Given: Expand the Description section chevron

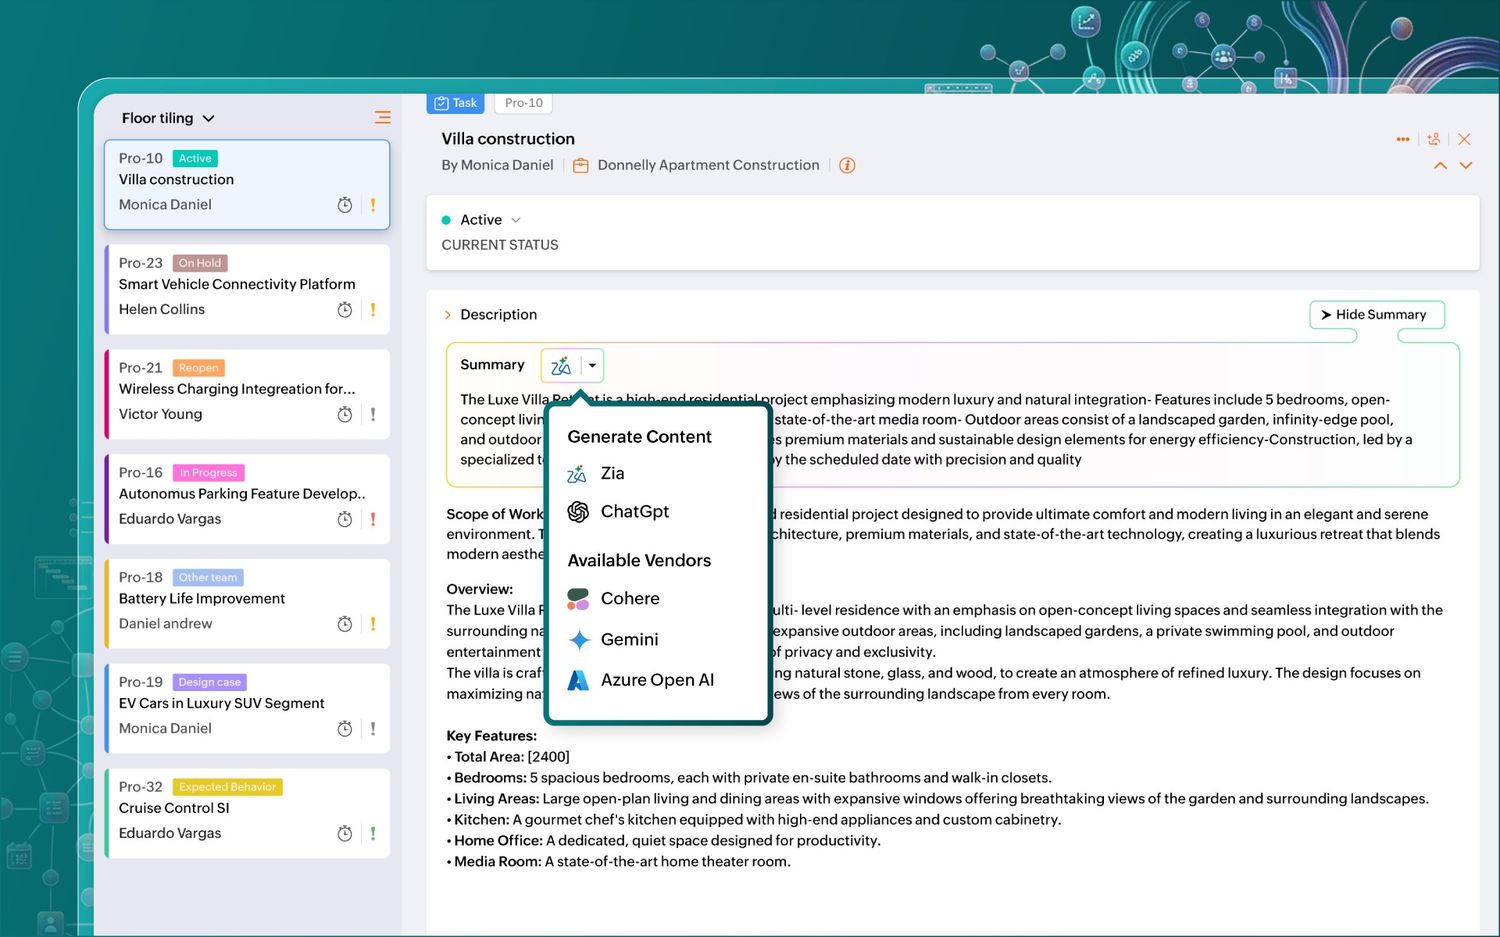Looking at the screenshot, I should 448,315.
